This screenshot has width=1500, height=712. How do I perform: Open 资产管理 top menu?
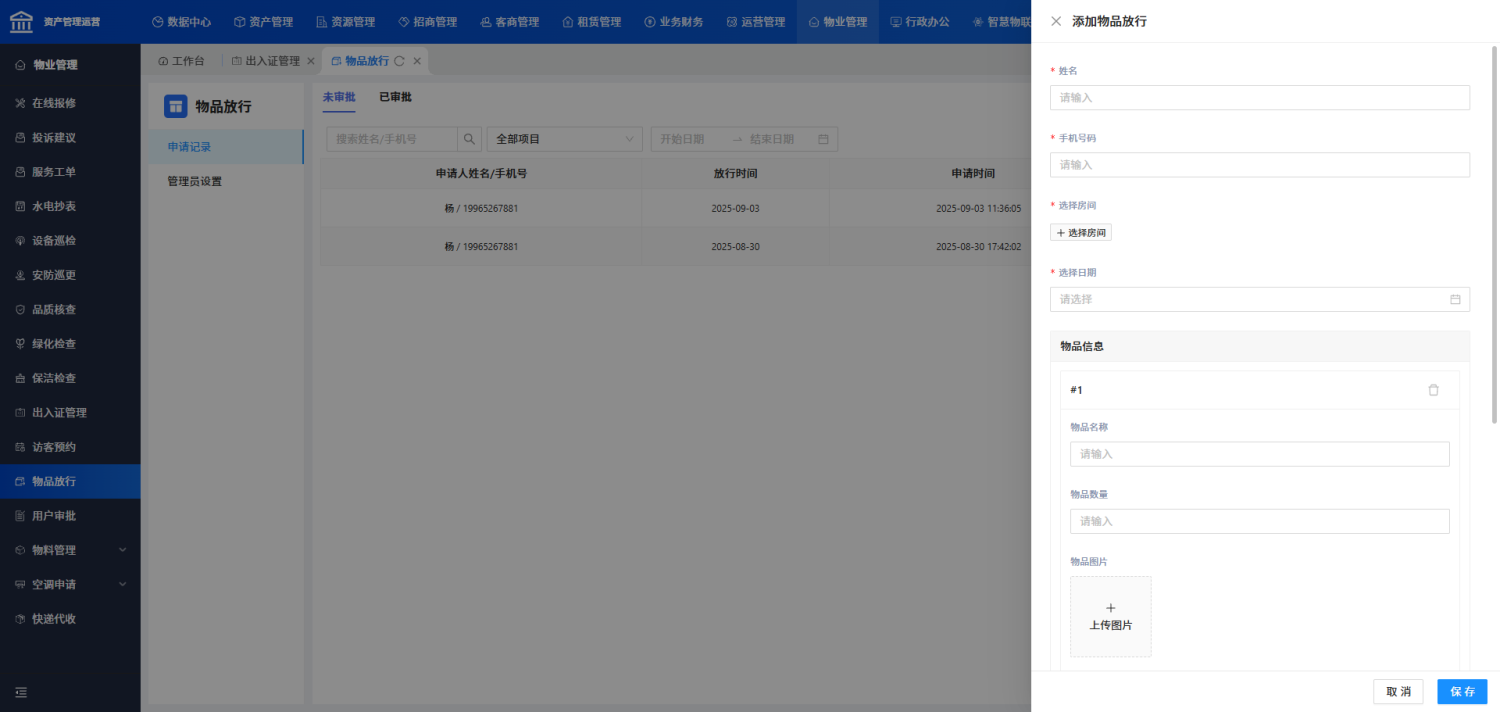[263, 21]
